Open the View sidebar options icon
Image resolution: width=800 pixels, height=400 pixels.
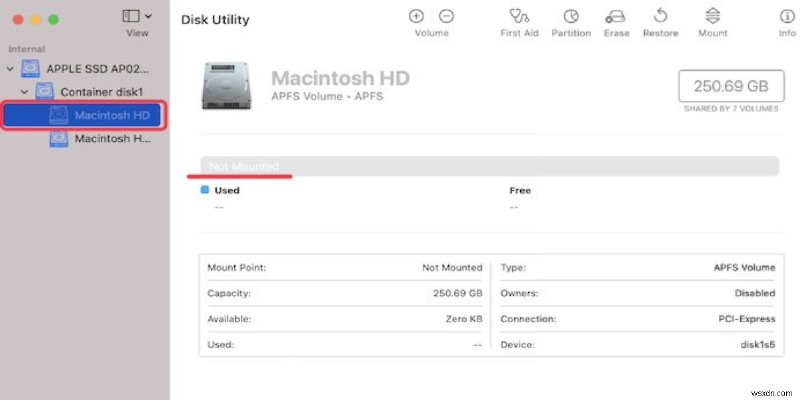coord(131,16)
